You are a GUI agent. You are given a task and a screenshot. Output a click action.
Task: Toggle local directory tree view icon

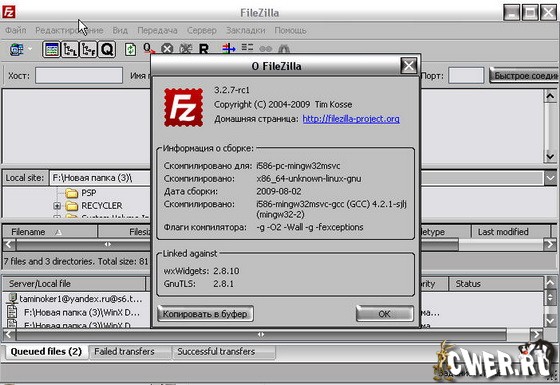70,49
